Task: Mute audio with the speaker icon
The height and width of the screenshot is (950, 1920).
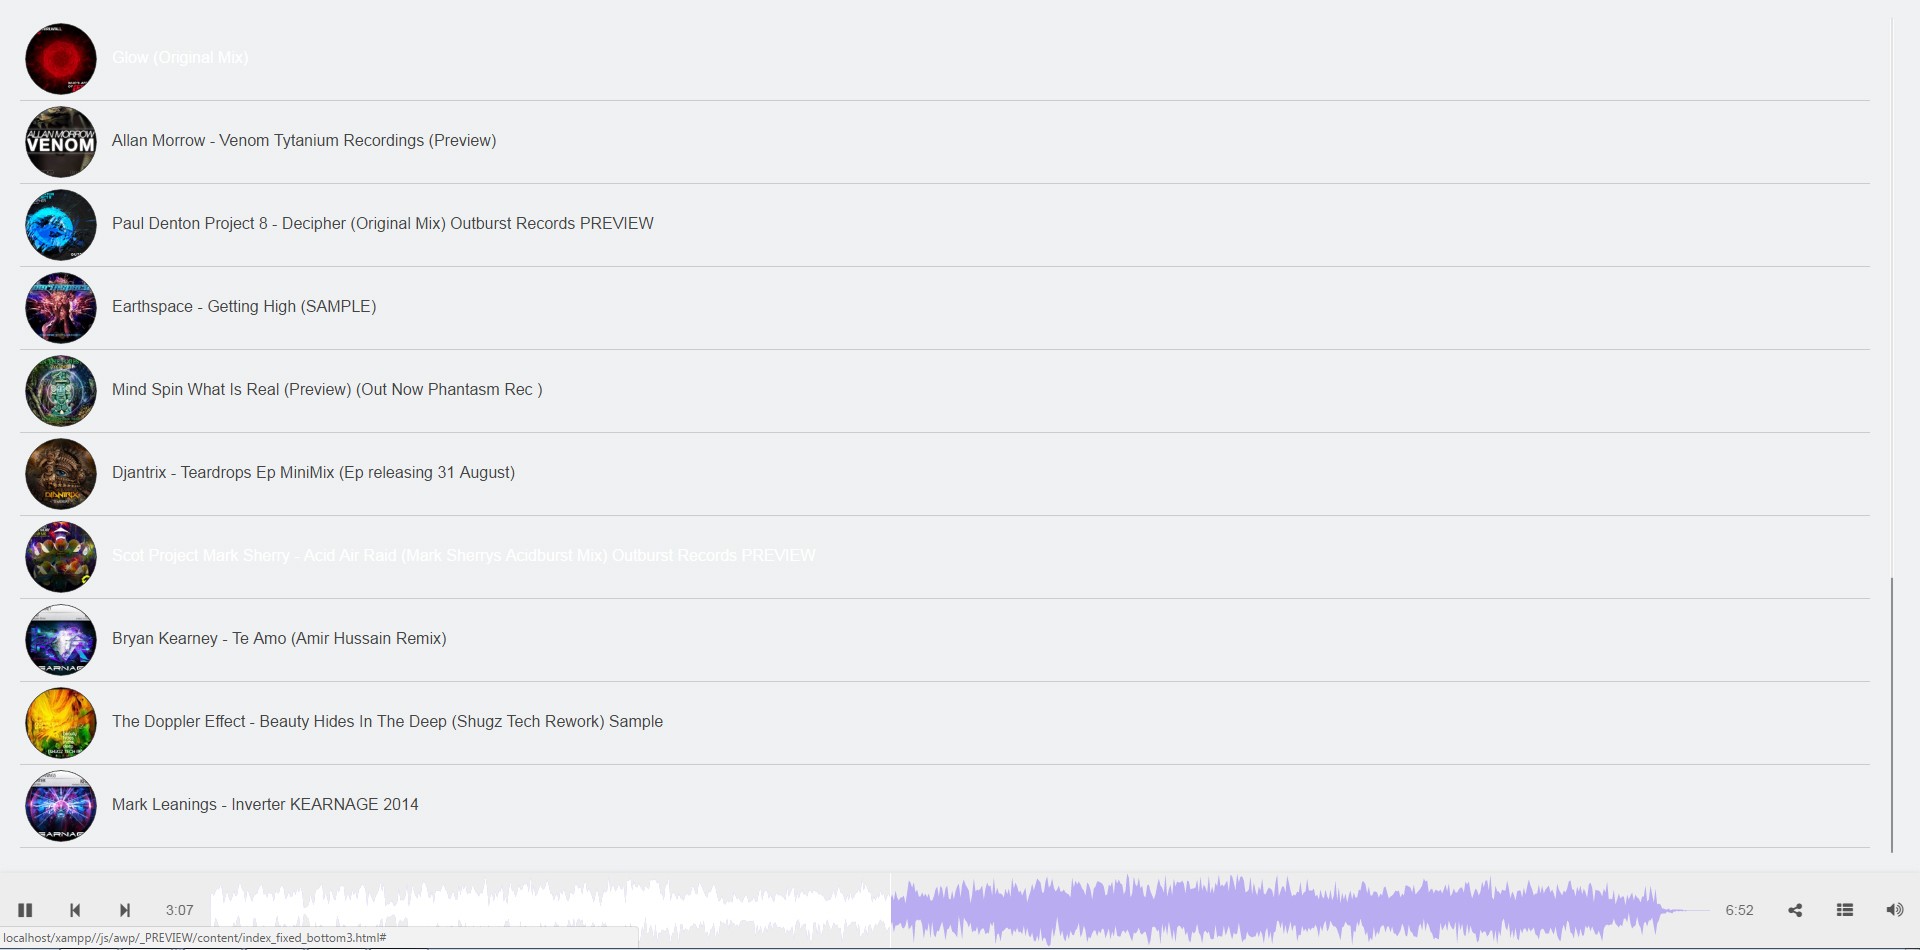Action: [1895, 910]
